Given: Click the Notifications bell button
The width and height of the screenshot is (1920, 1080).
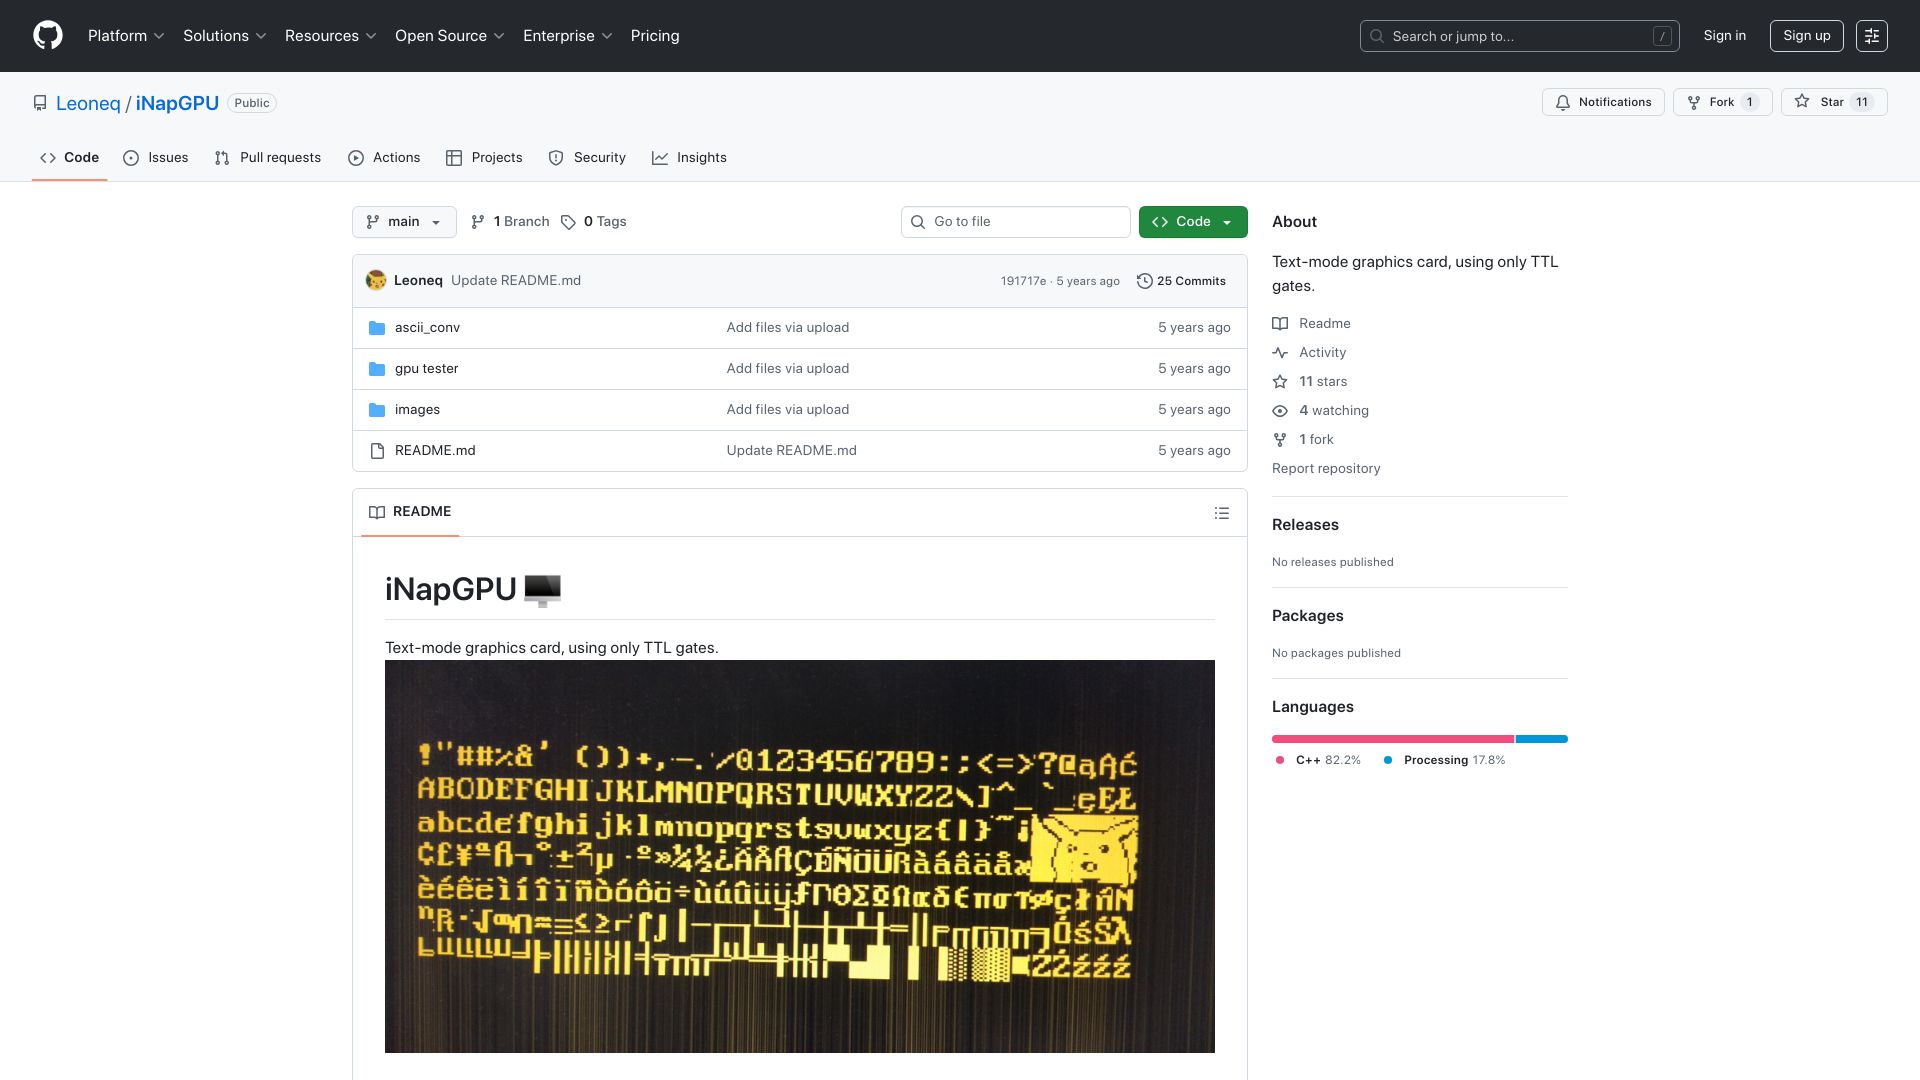Looking at the screenshot, I should pos(1603,102).
